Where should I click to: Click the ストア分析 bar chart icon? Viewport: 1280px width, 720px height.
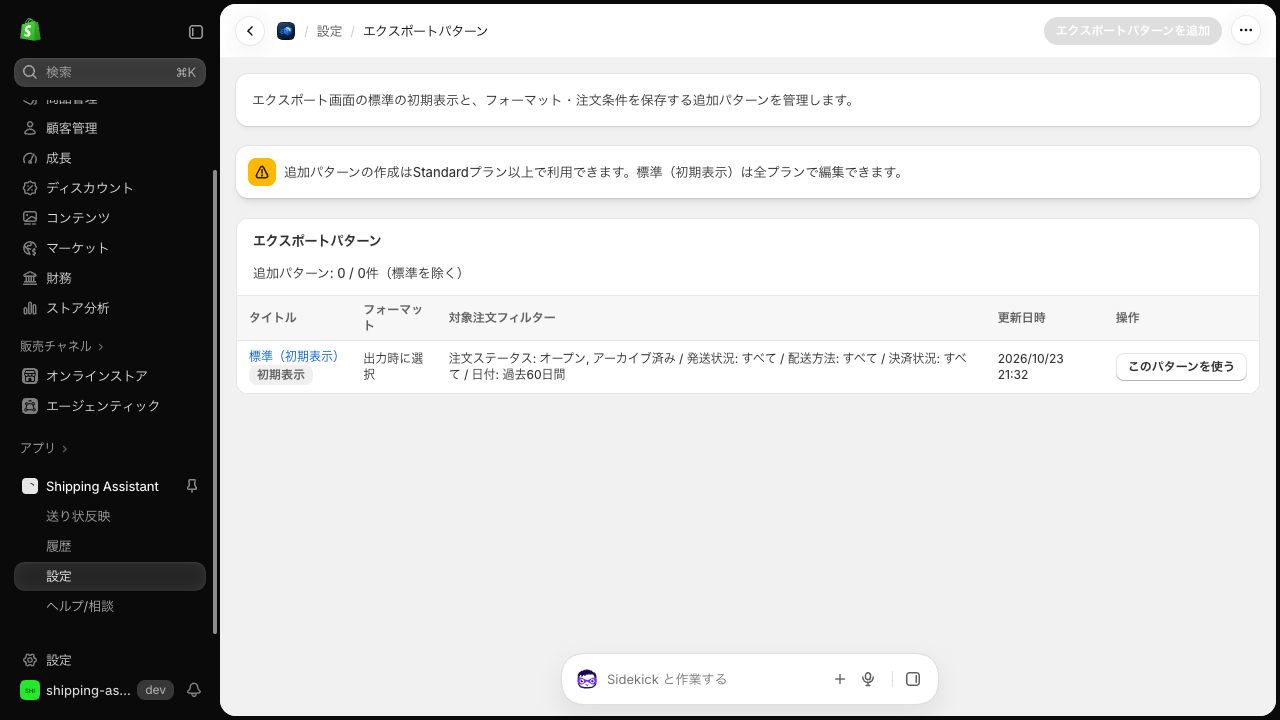click(x=30, y=308)
